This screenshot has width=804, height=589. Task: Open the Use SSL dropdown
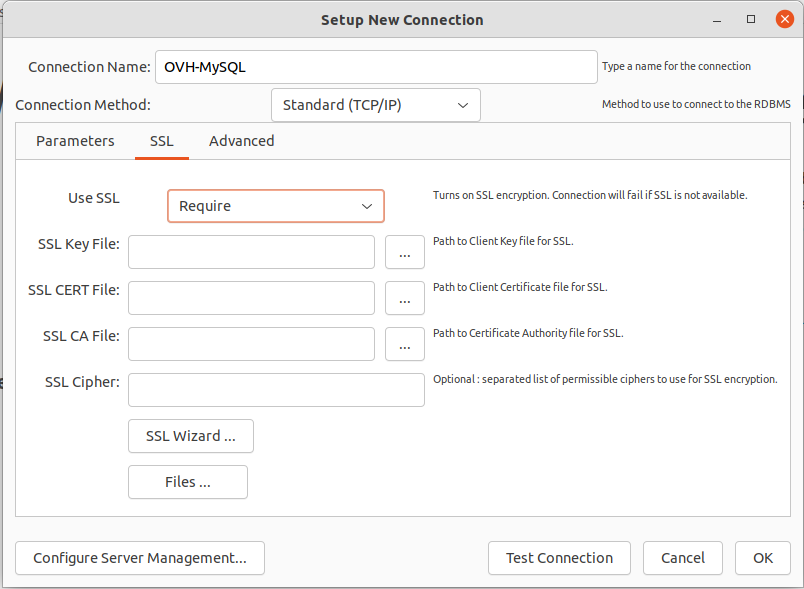click(276, 206)
